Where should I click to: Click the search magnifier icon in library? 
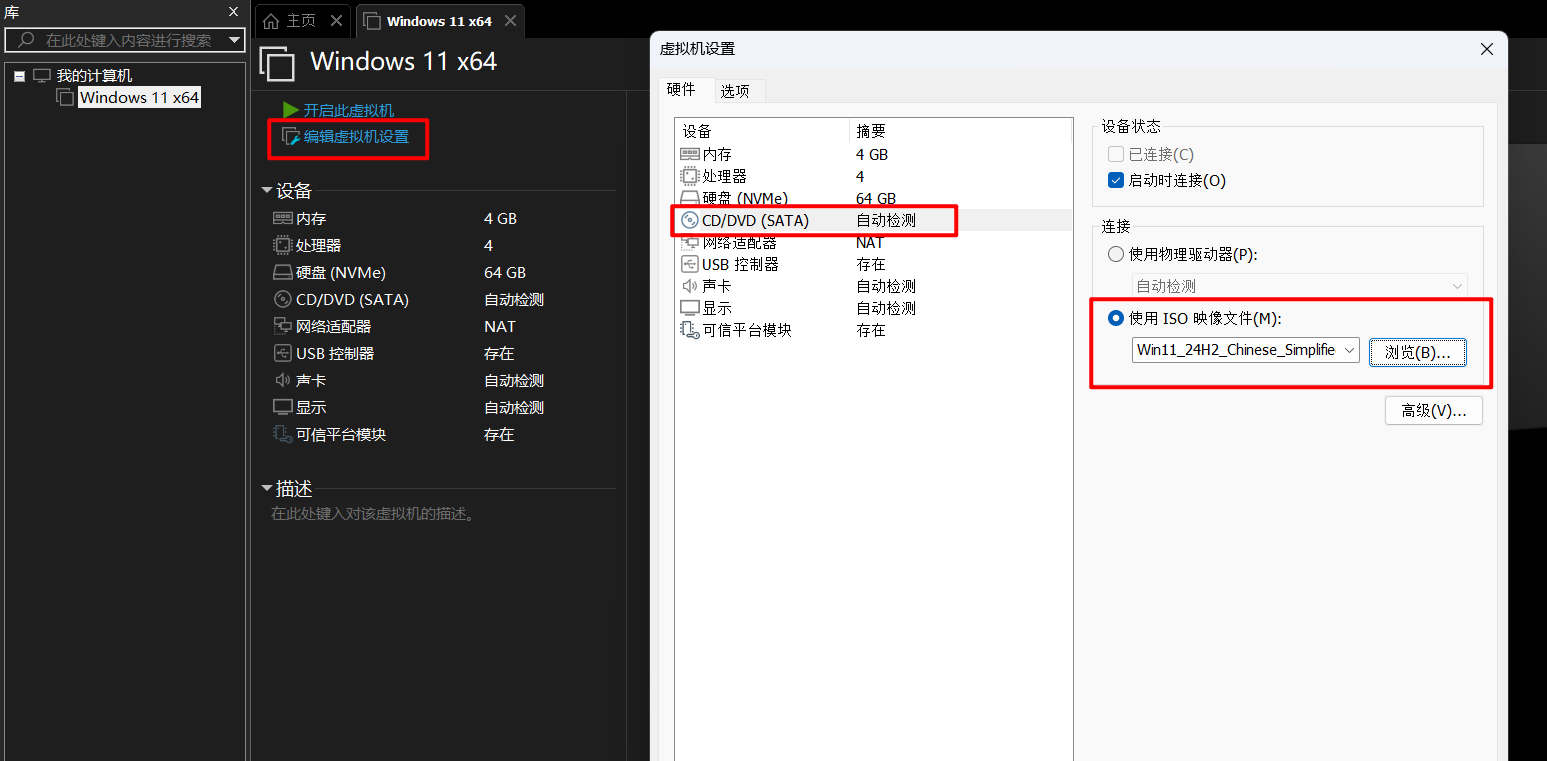[x=26, y=40]
